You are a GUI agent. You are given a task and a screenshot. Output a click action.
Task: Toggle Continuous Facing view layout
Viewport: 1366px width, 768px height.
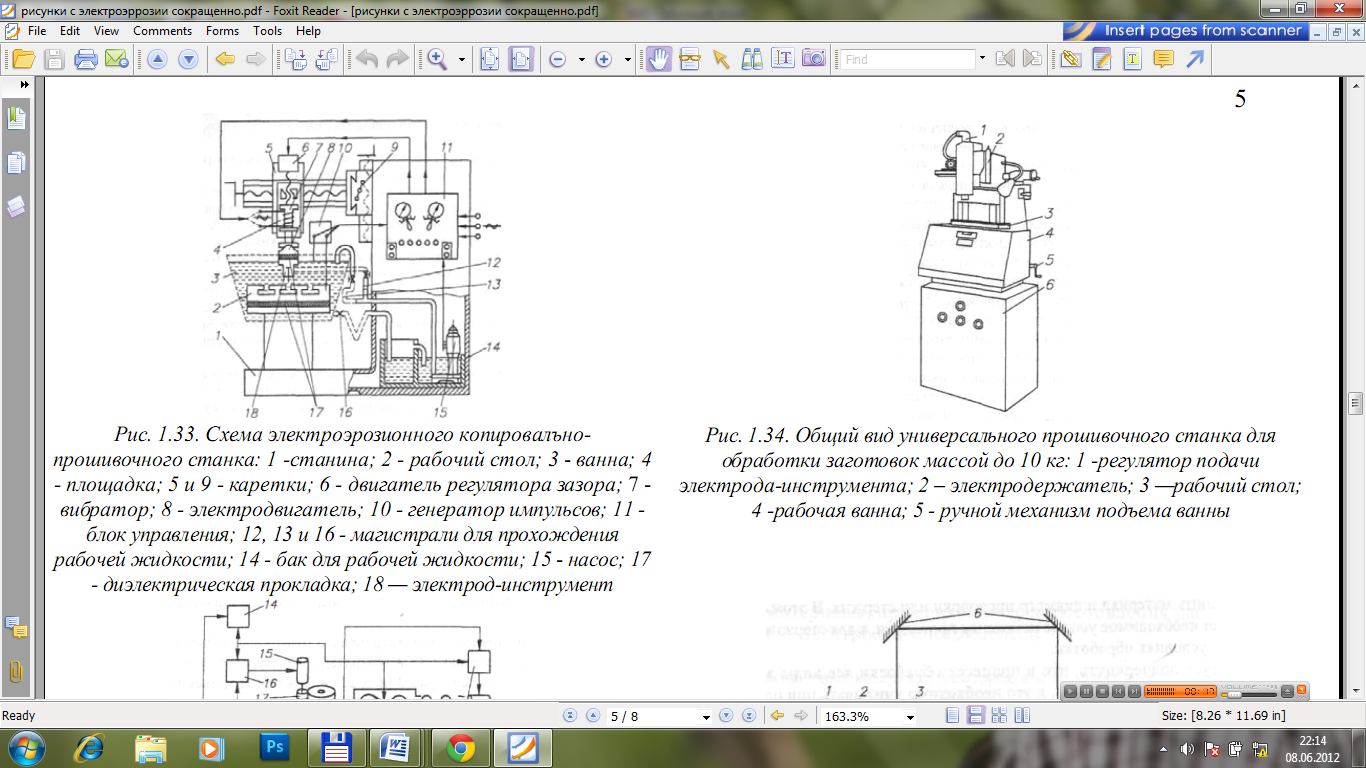pyautogui.click(x=998, y=716)
